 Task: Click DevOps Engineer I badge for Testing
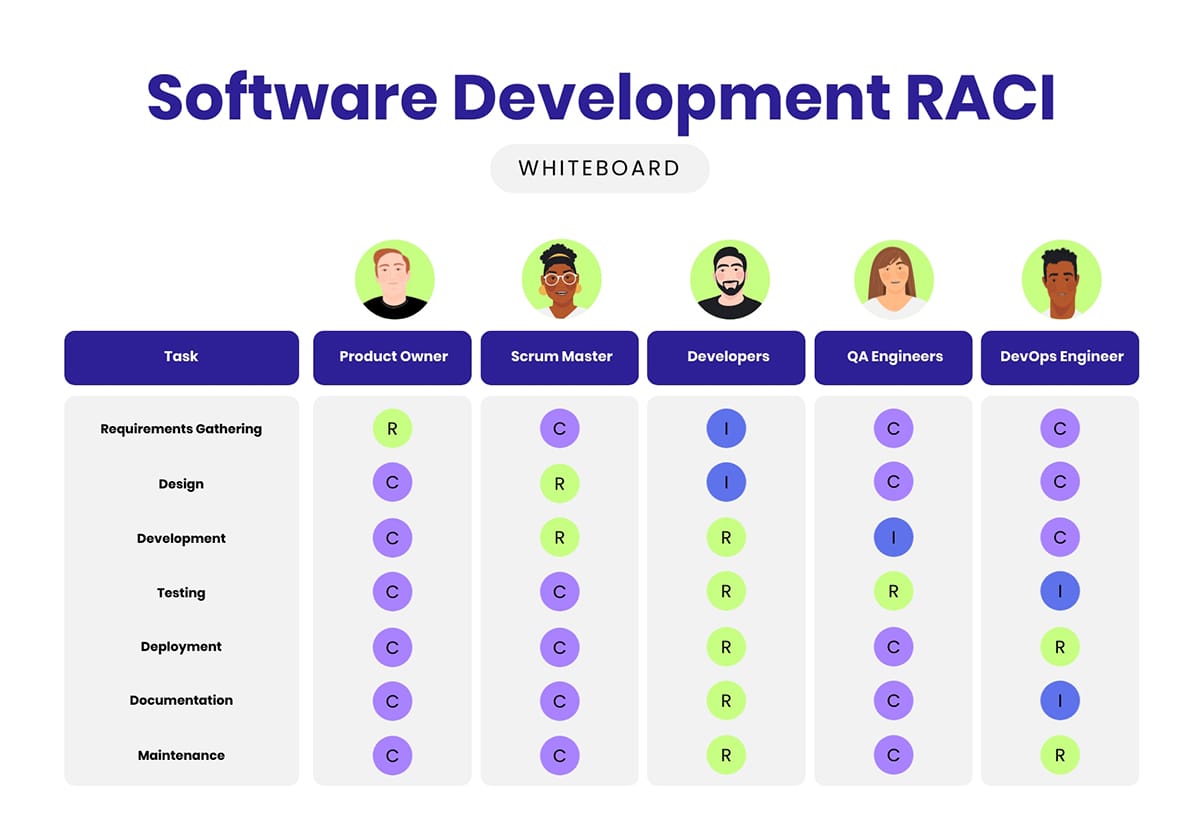pos(1060,592)
